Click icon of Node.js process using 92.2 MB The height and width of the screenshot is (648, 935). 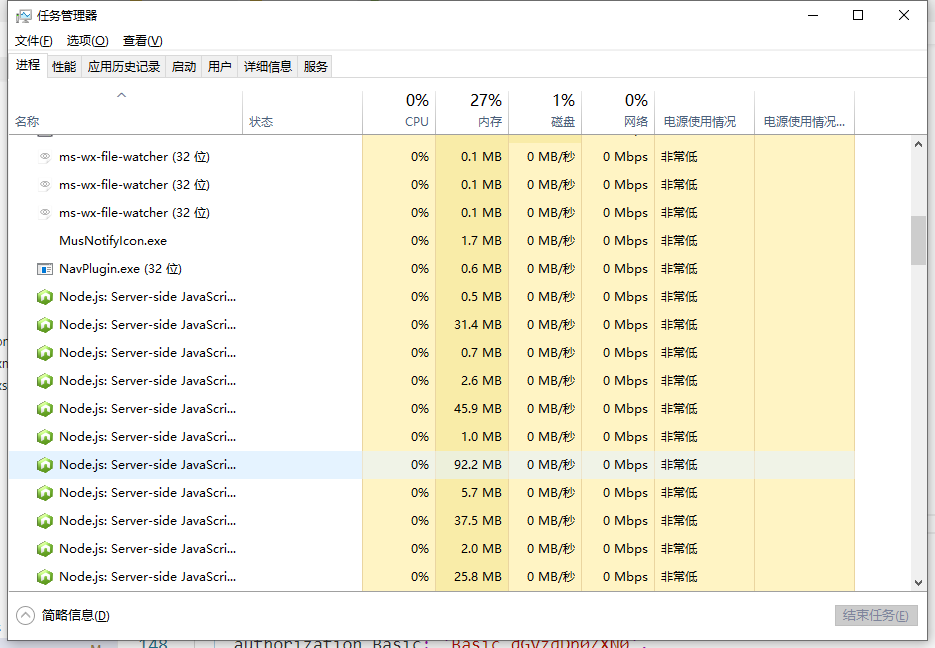(x=45, y=465)
